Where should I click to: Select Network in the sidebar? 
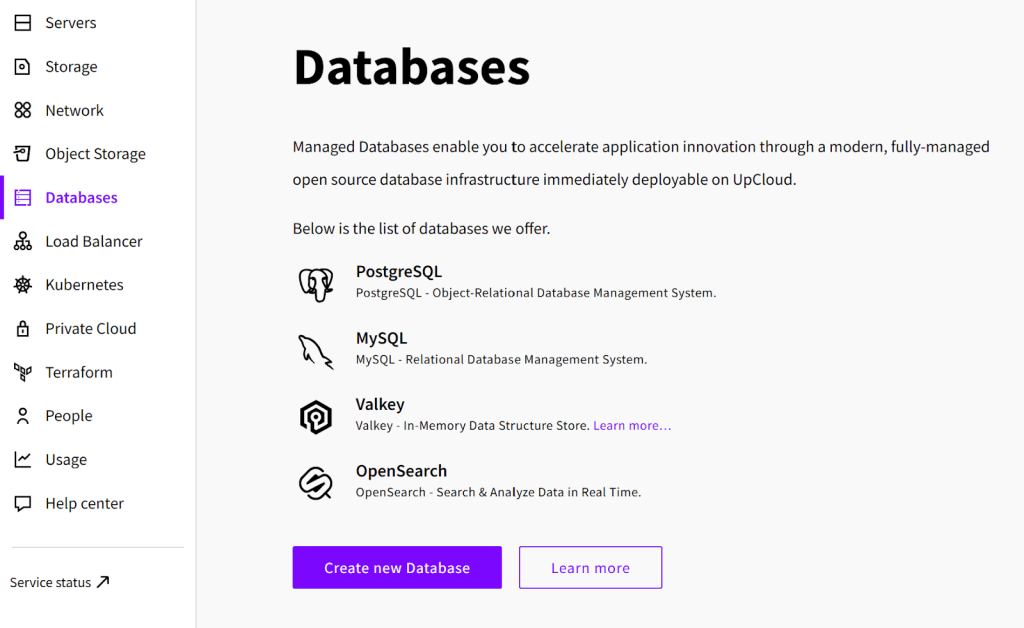coord(74,110)
